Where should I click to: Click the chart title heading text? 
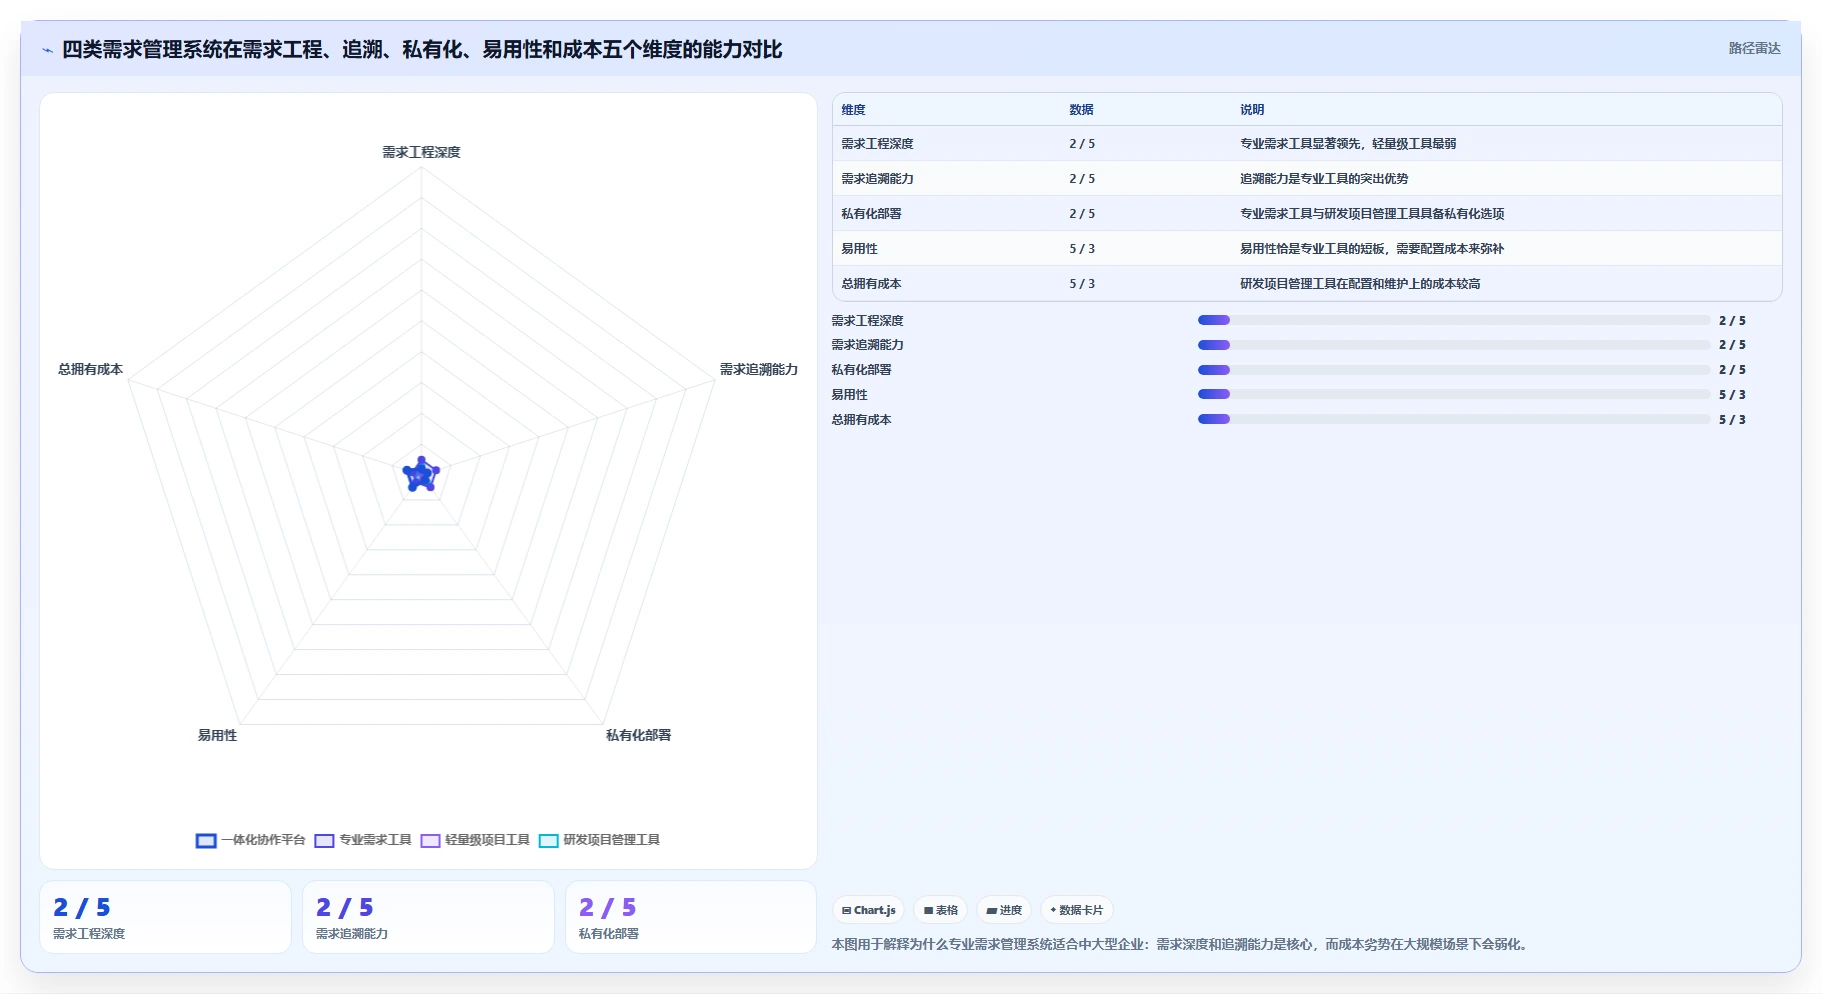point(422,50)
